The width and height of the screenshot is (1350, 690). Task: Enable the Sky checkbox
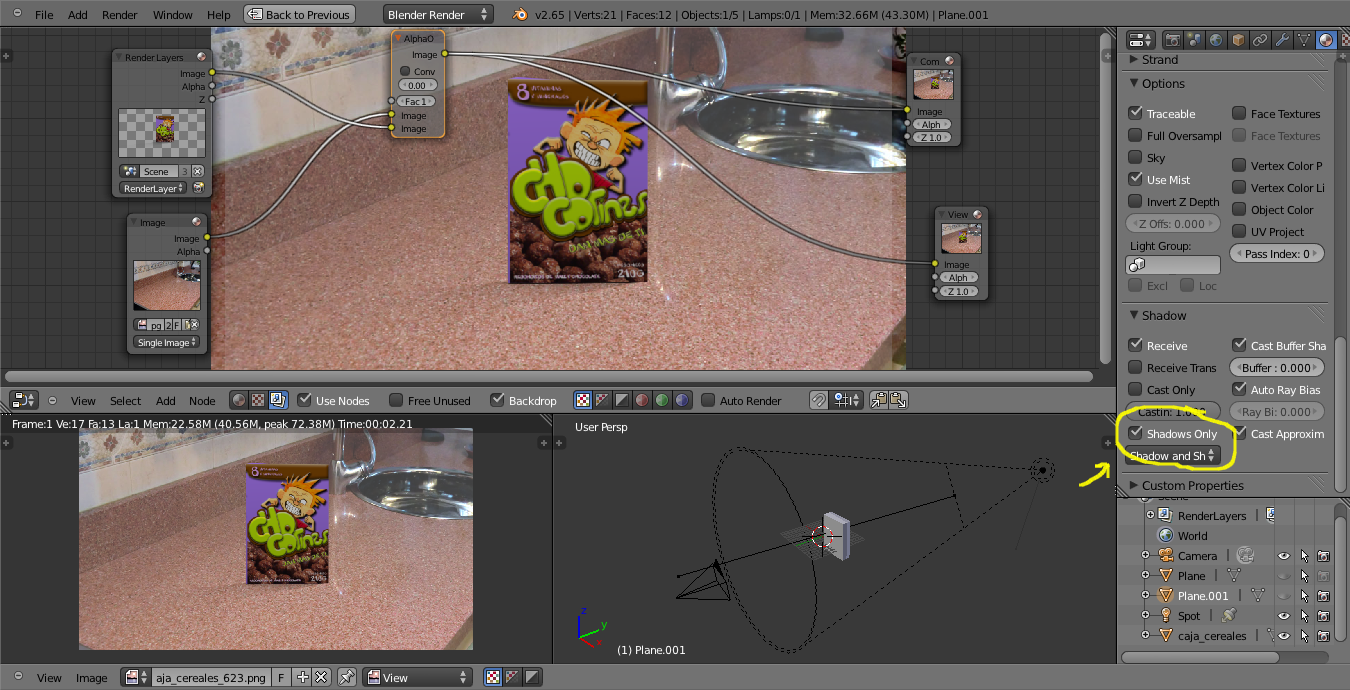[x=1135, y=158]
